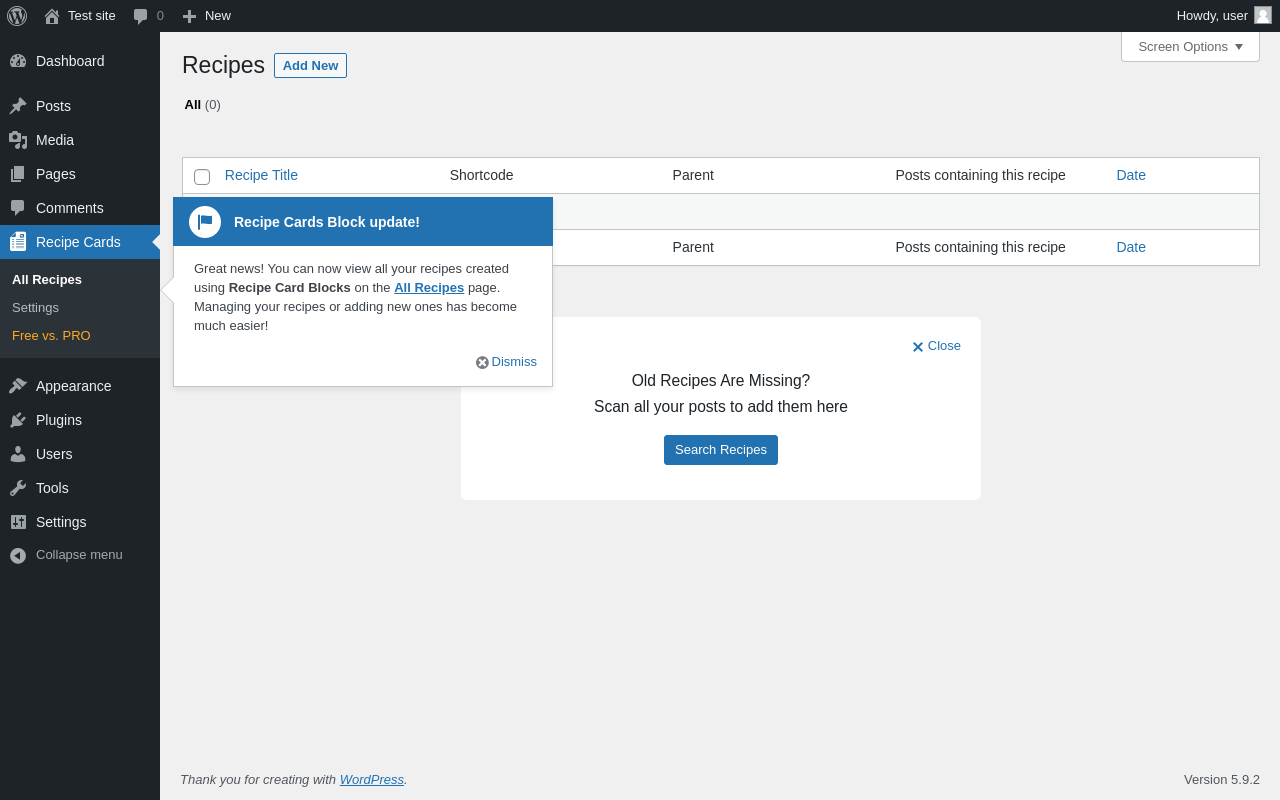Click the Test site home icon

click(x=52, y=16)
